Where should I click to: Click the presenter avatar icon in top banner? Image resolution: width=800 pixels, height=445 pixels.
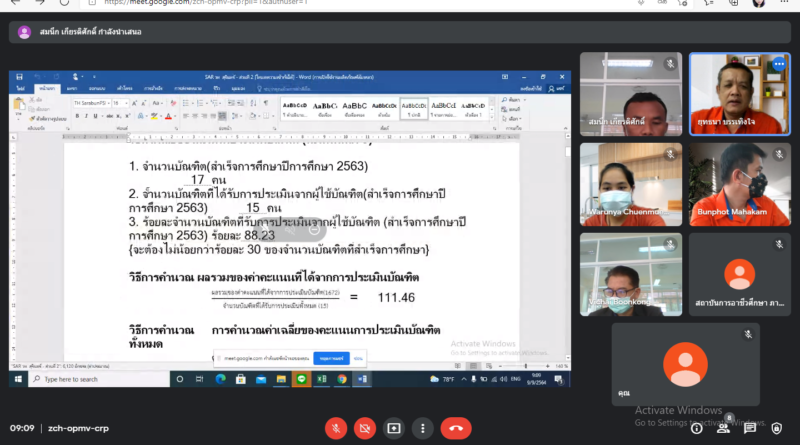(24, 32)
